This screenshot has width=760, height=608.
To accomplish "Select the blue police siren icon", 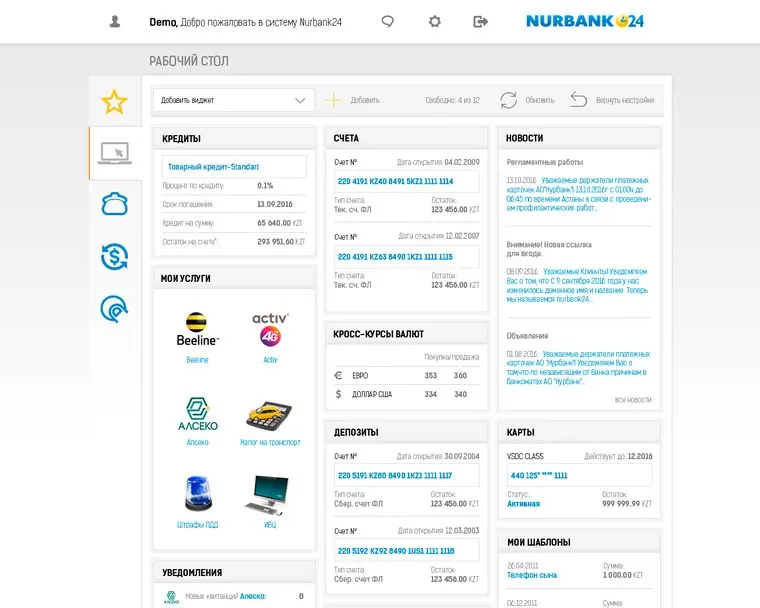I will pos(198,494).
